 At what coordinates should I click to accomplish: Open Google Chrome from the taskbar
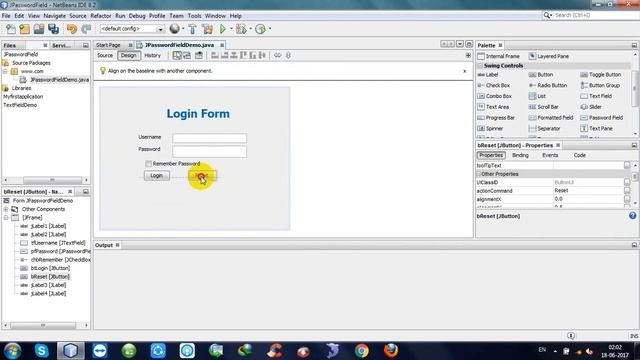[x=361, y=351]
